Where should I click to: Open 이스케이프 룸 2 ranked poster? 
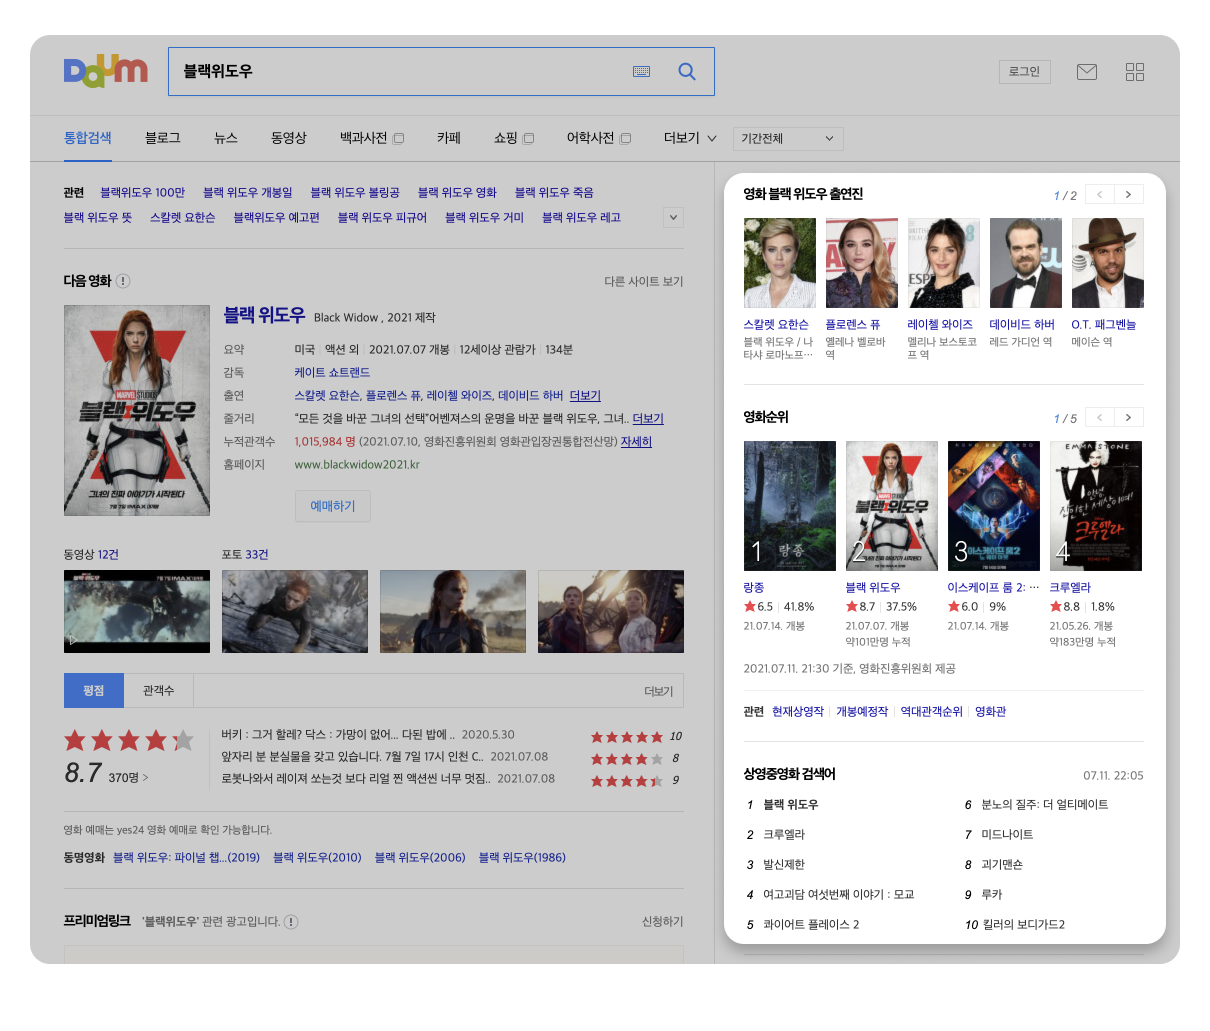pos(994,506)
